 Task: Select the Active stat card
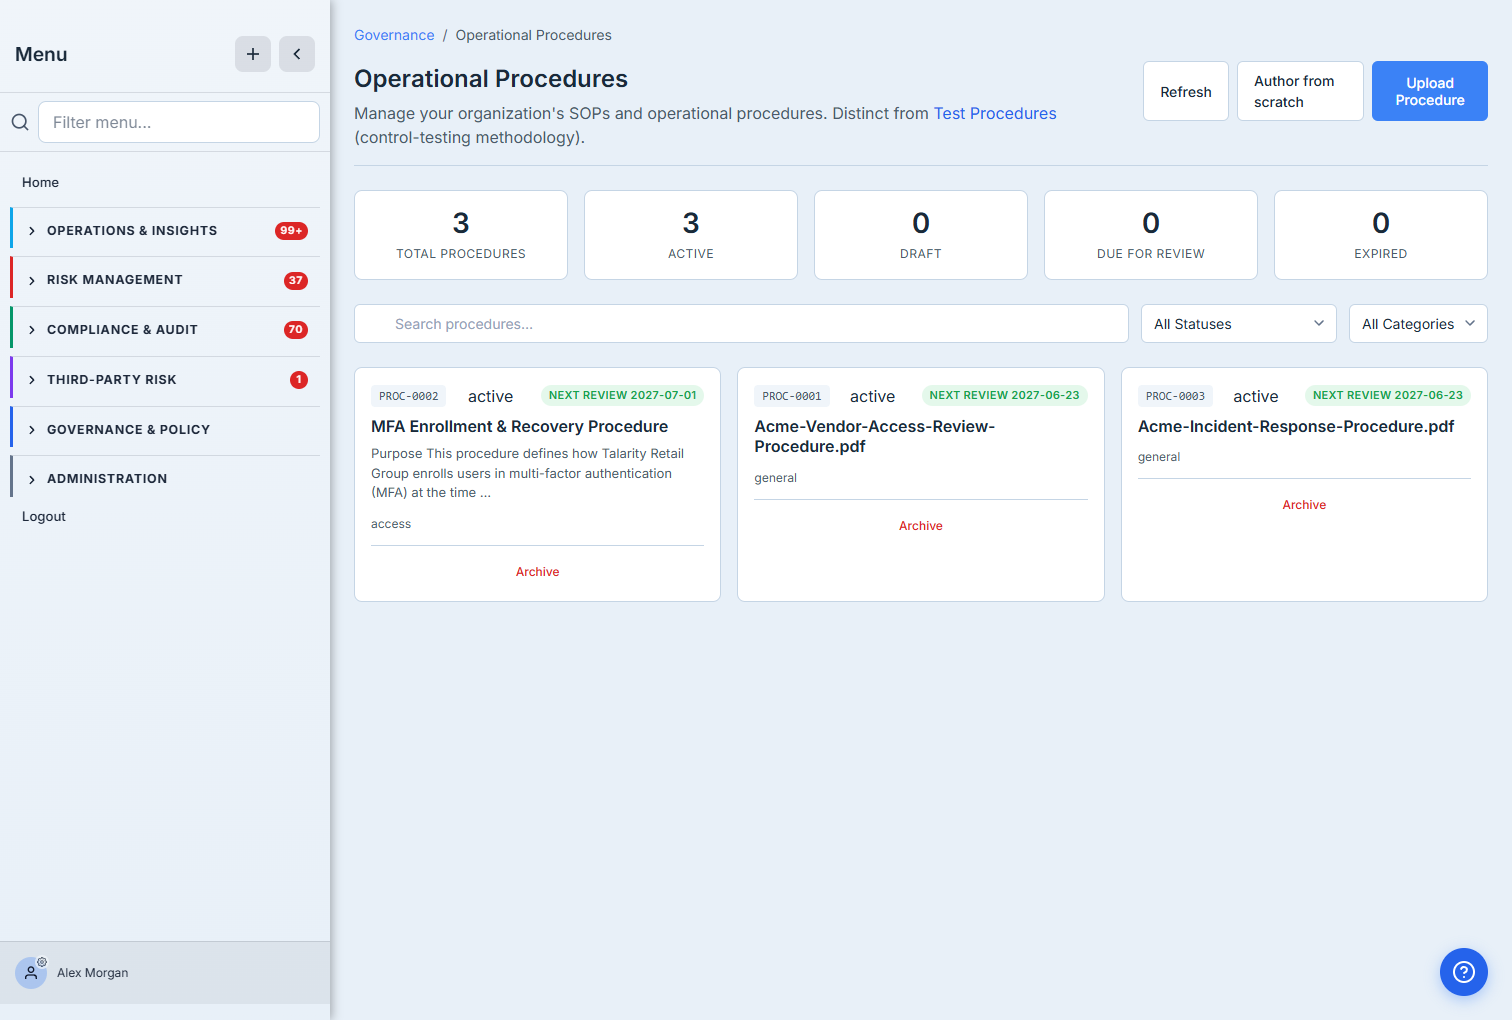pos(691,235)
